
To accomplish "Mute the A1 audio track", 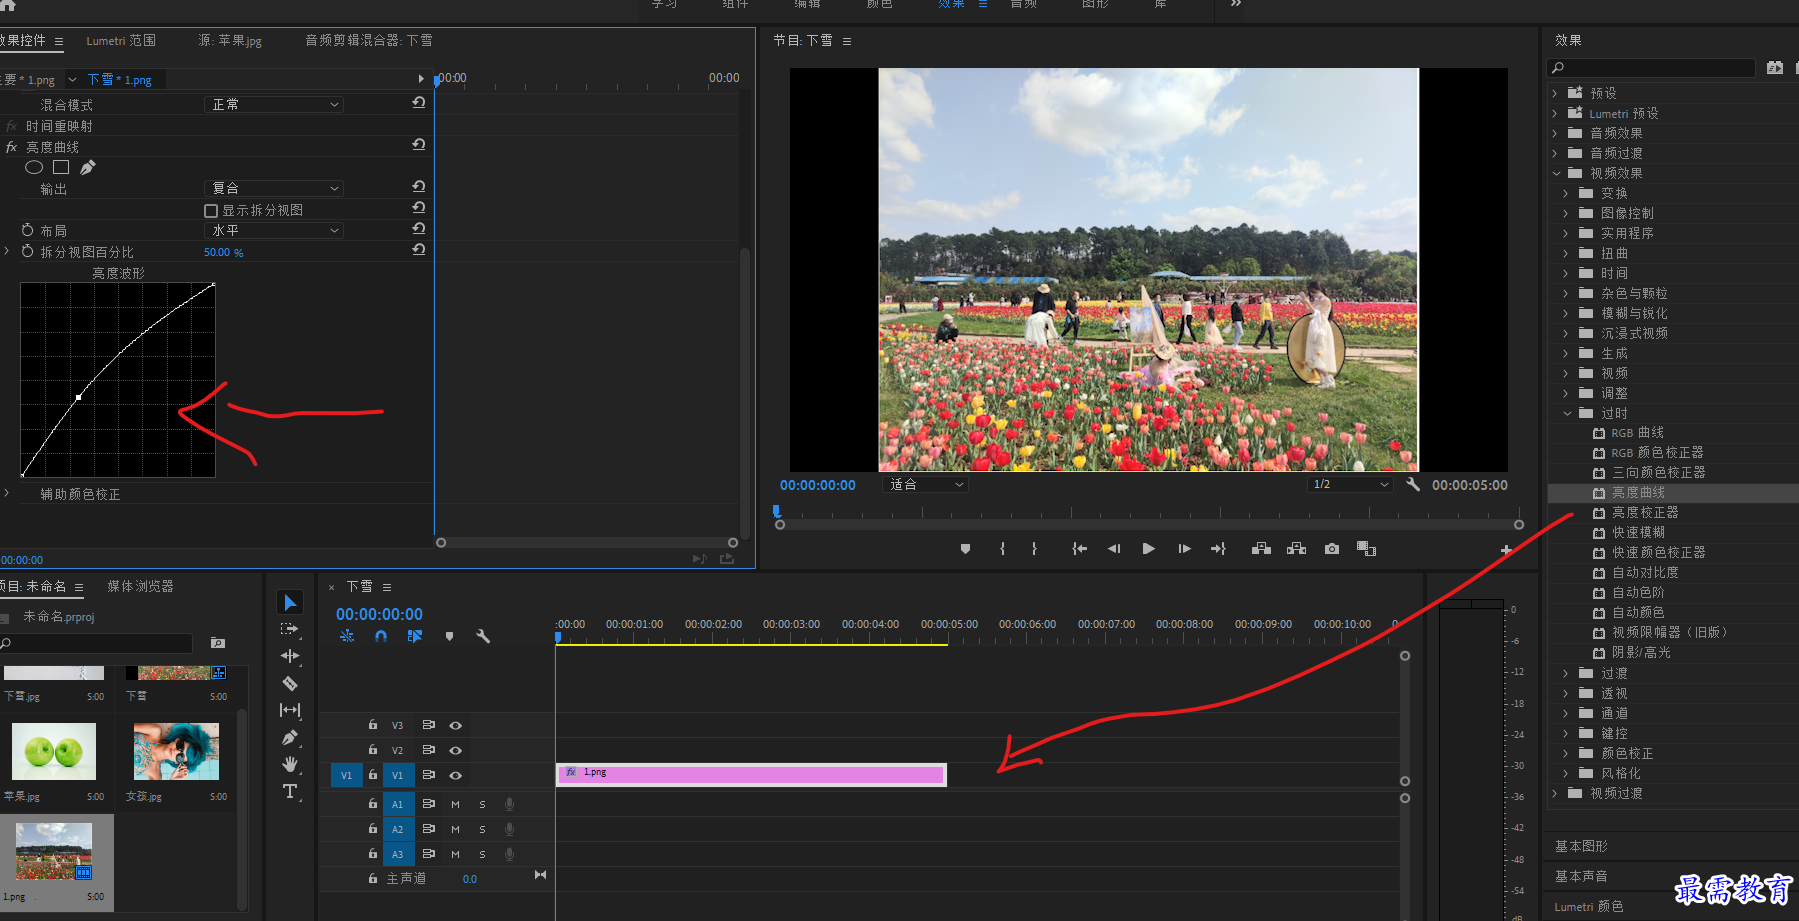I will click(x=455, y=804).
